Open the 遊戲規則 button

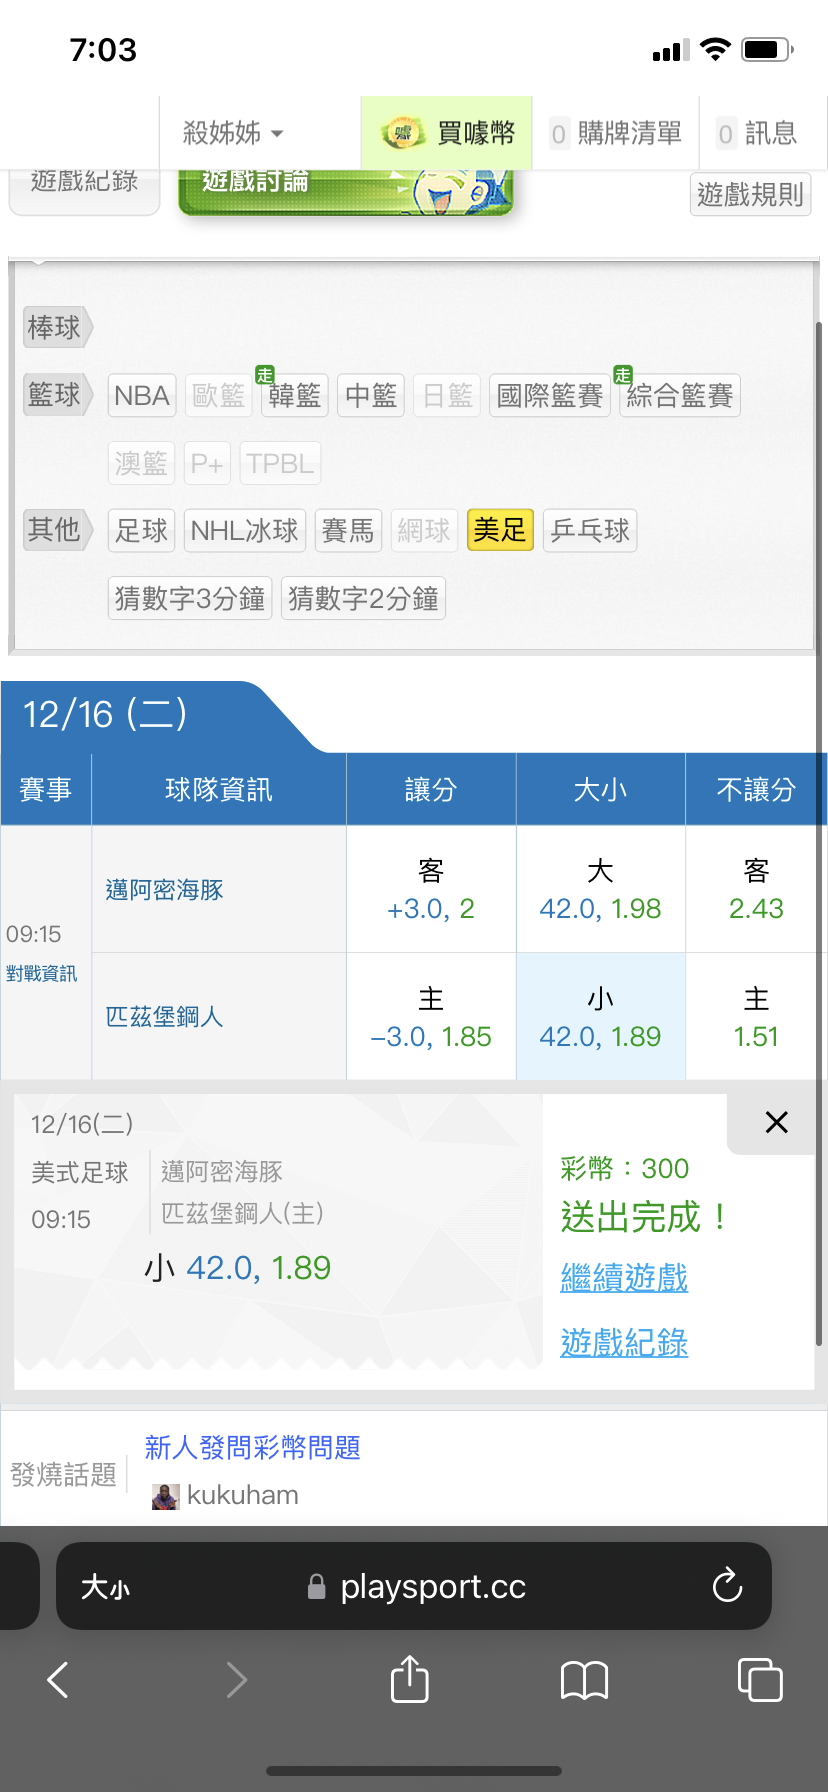point(750,194)
